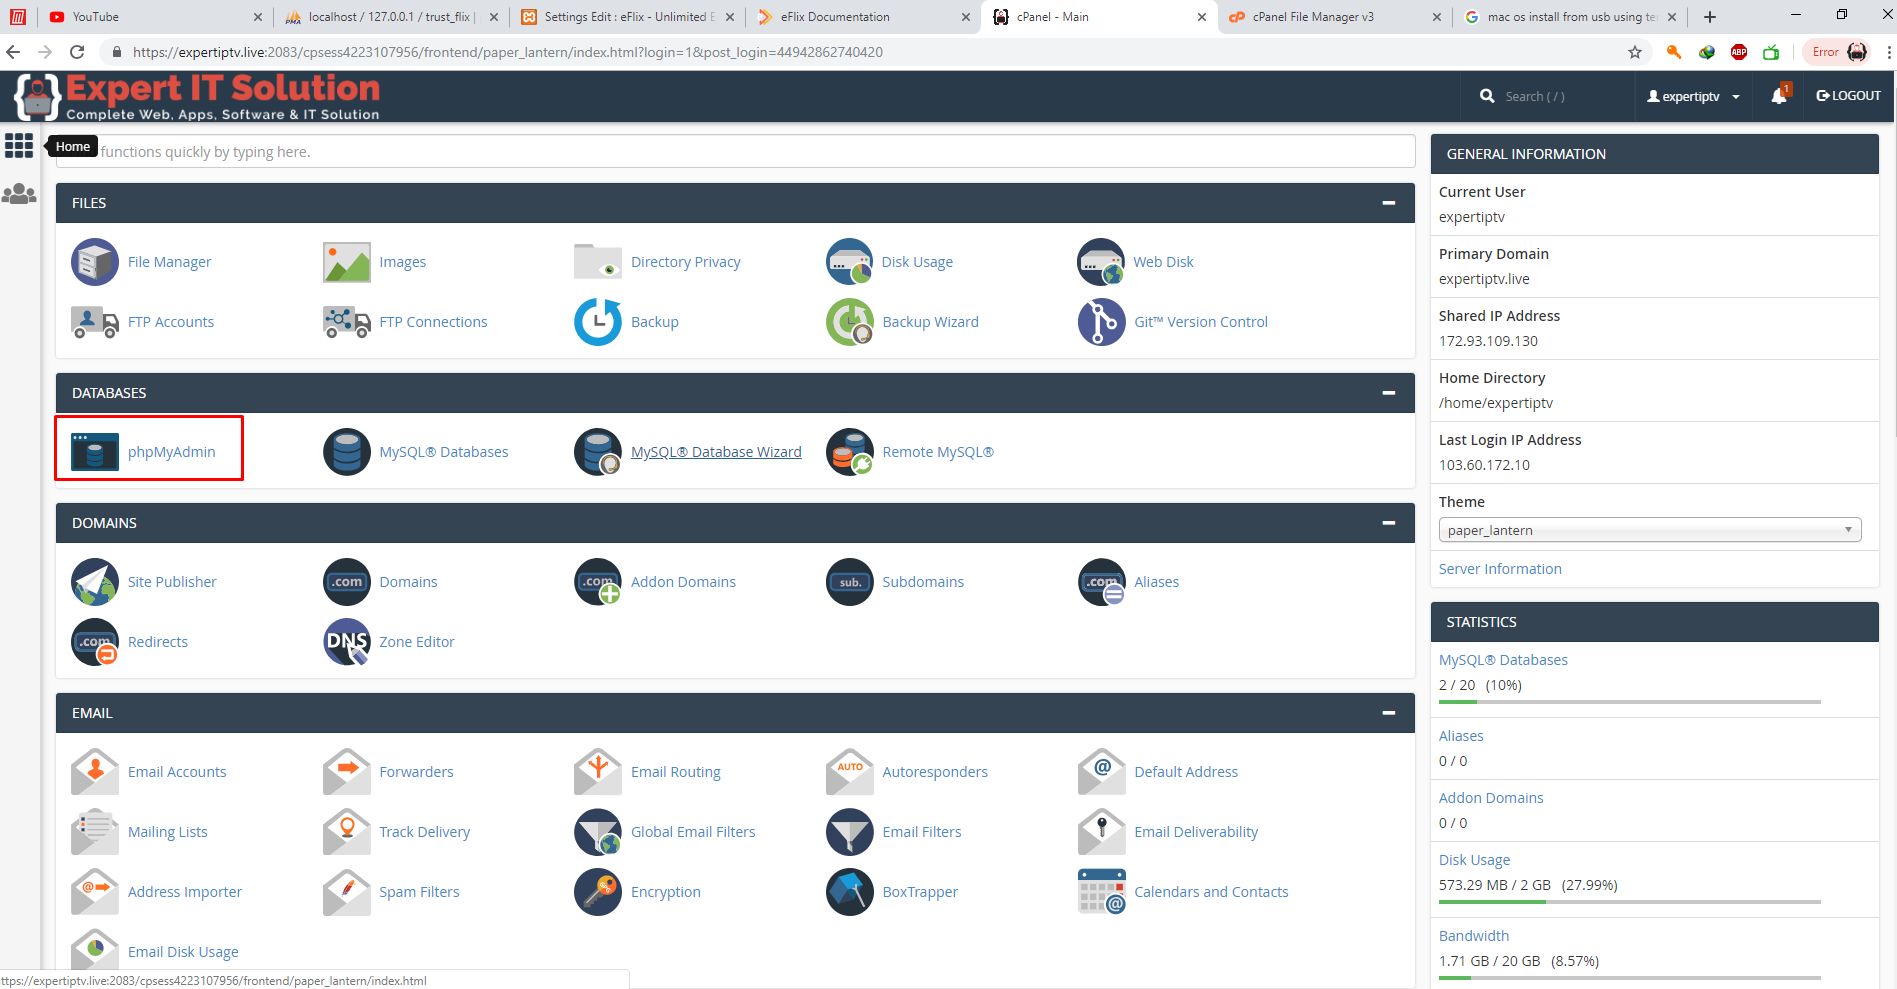Open the phpMyAdmin icon
Image resolution: width=1897 pixels, height=989 pixels.
[x=95, y=452]
